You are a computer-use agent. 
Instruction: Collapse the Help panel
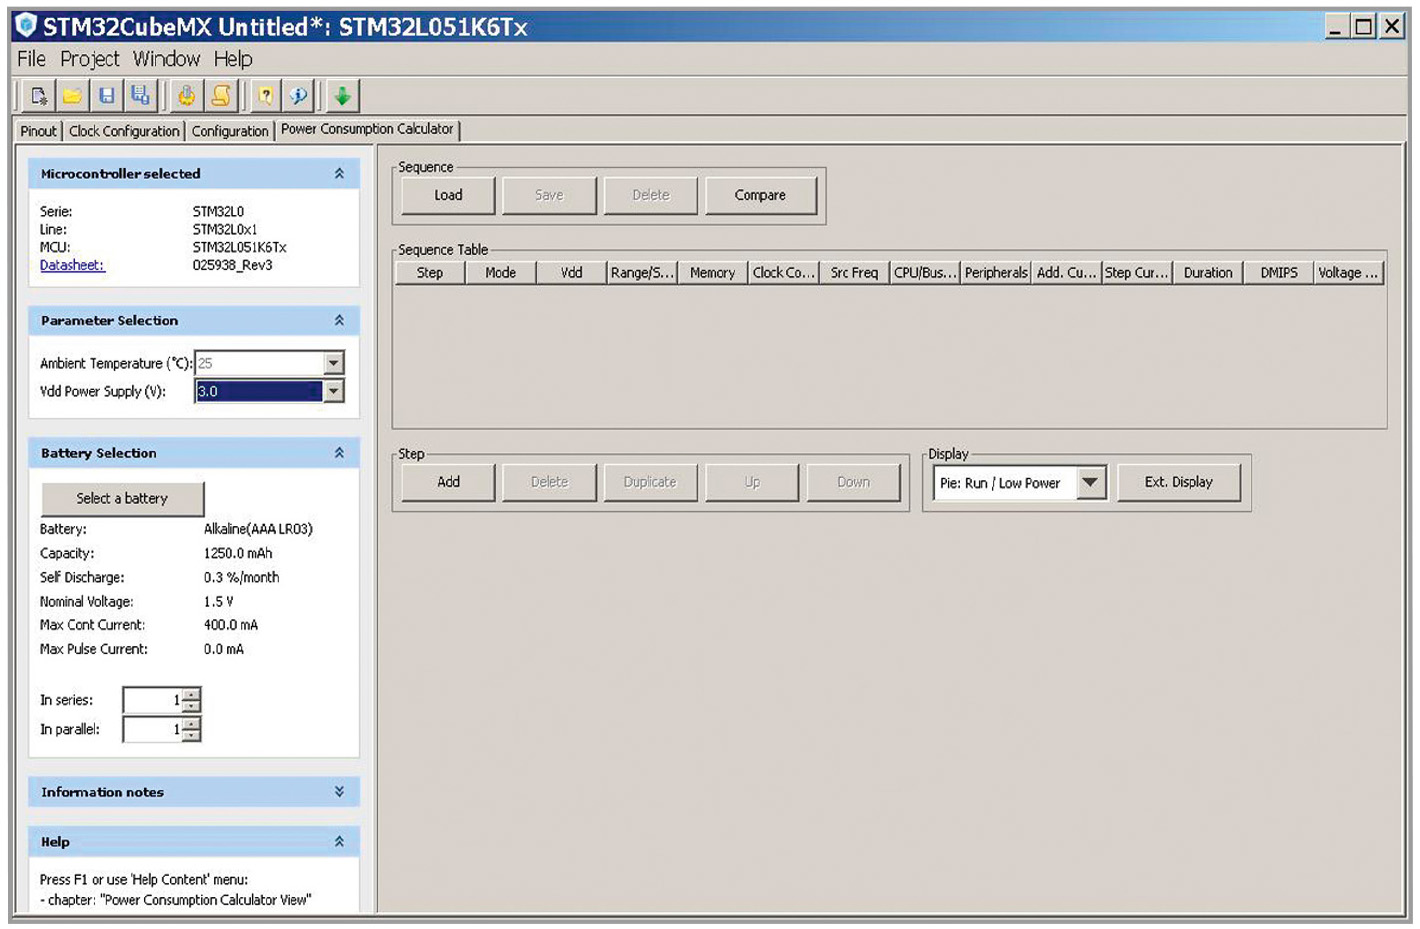tap(339, 842)
